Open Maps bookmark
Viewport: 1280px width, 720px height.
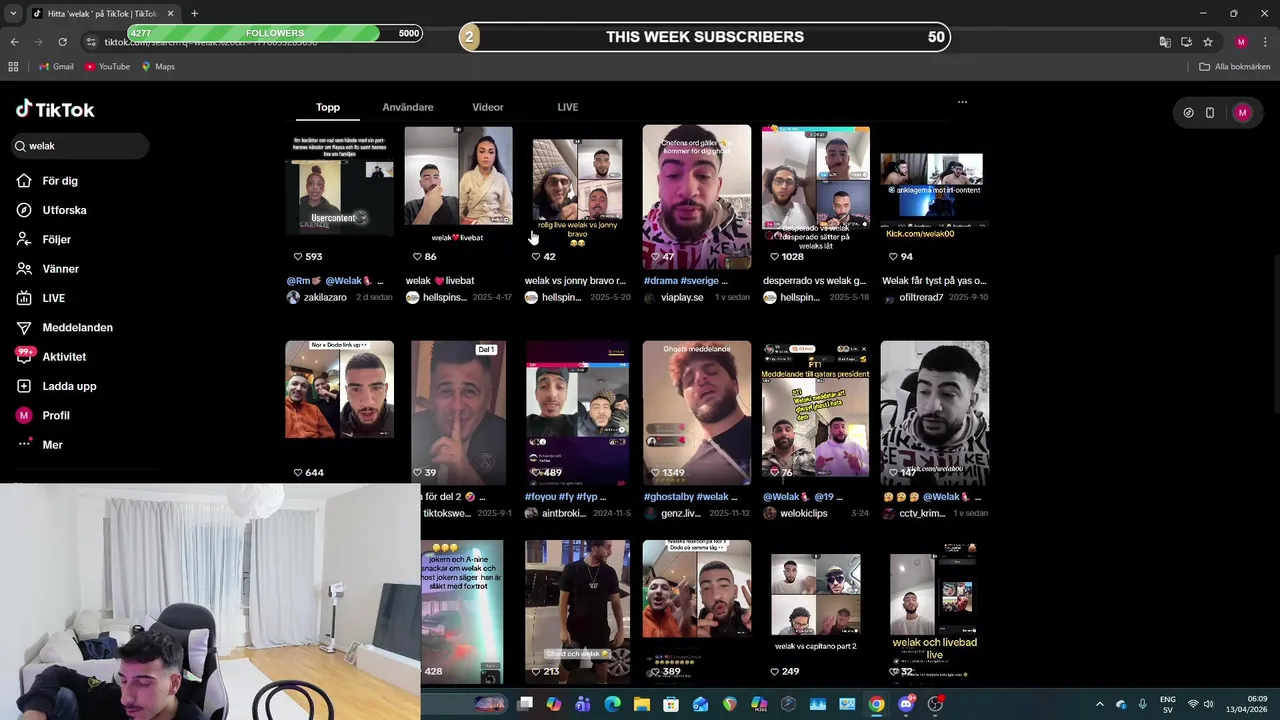click(158, 67)
